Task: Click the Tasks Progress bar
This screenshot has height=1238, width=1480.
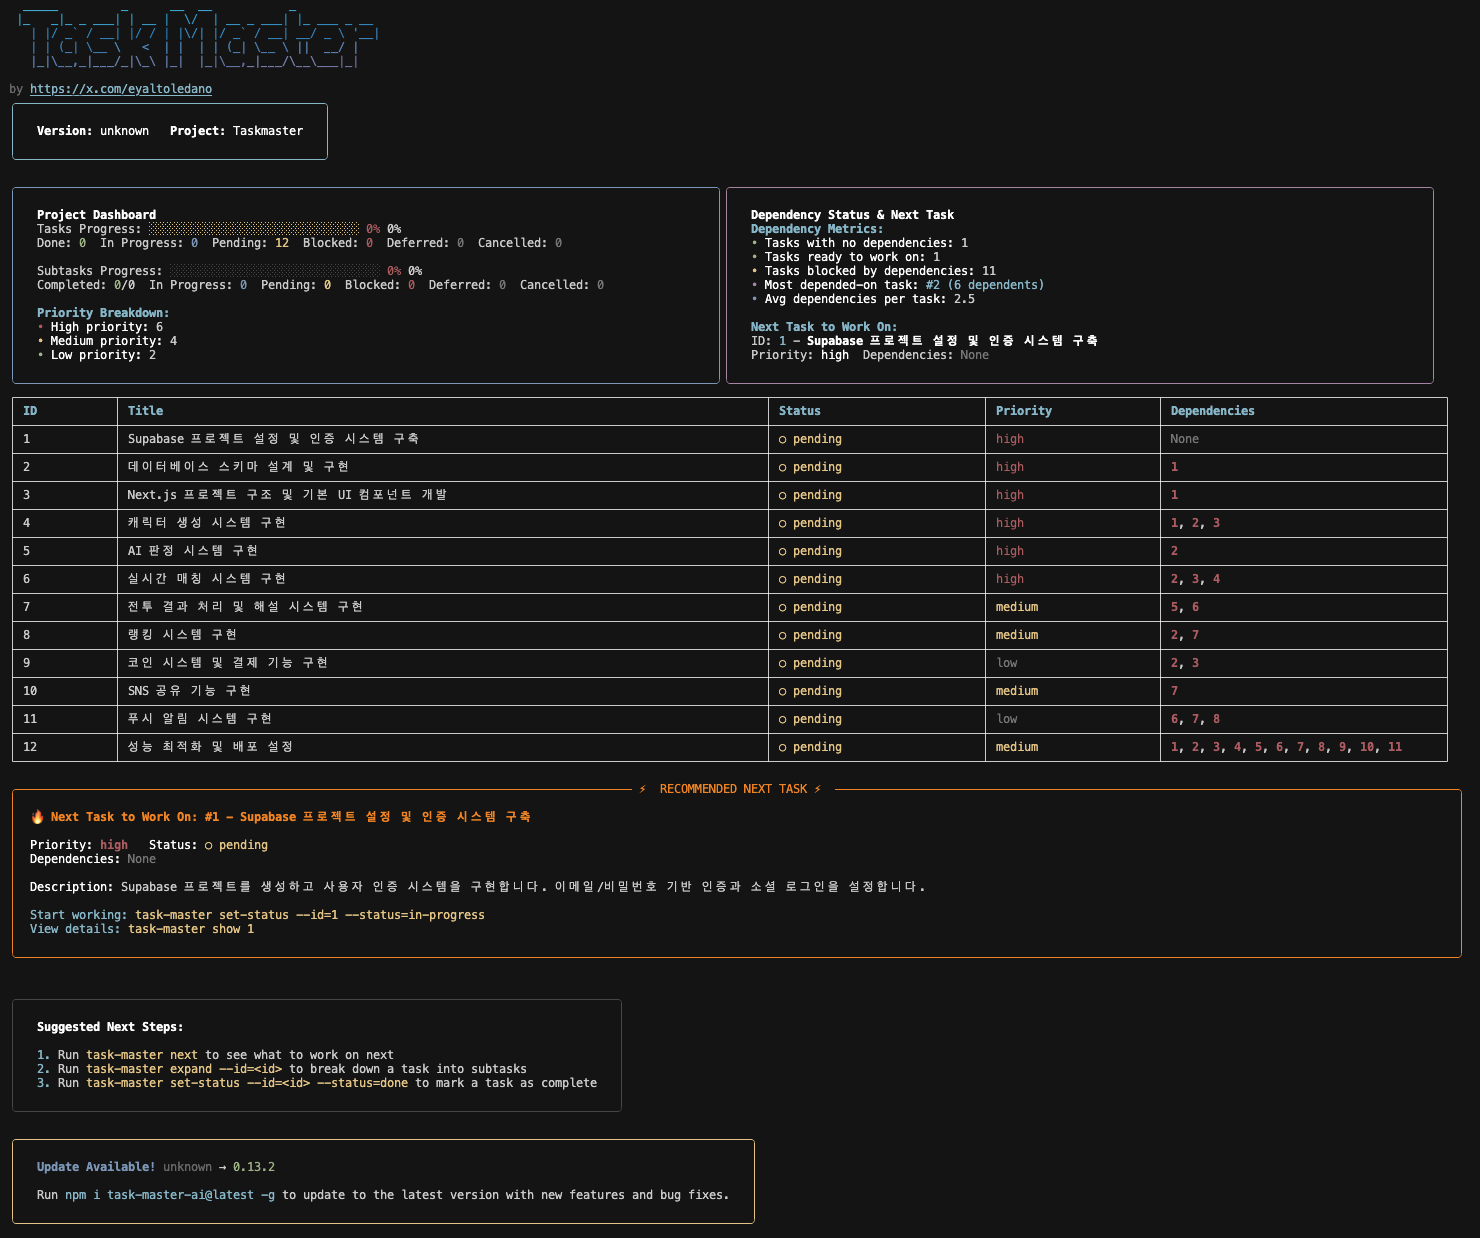Action: click(x=254, y=229)
